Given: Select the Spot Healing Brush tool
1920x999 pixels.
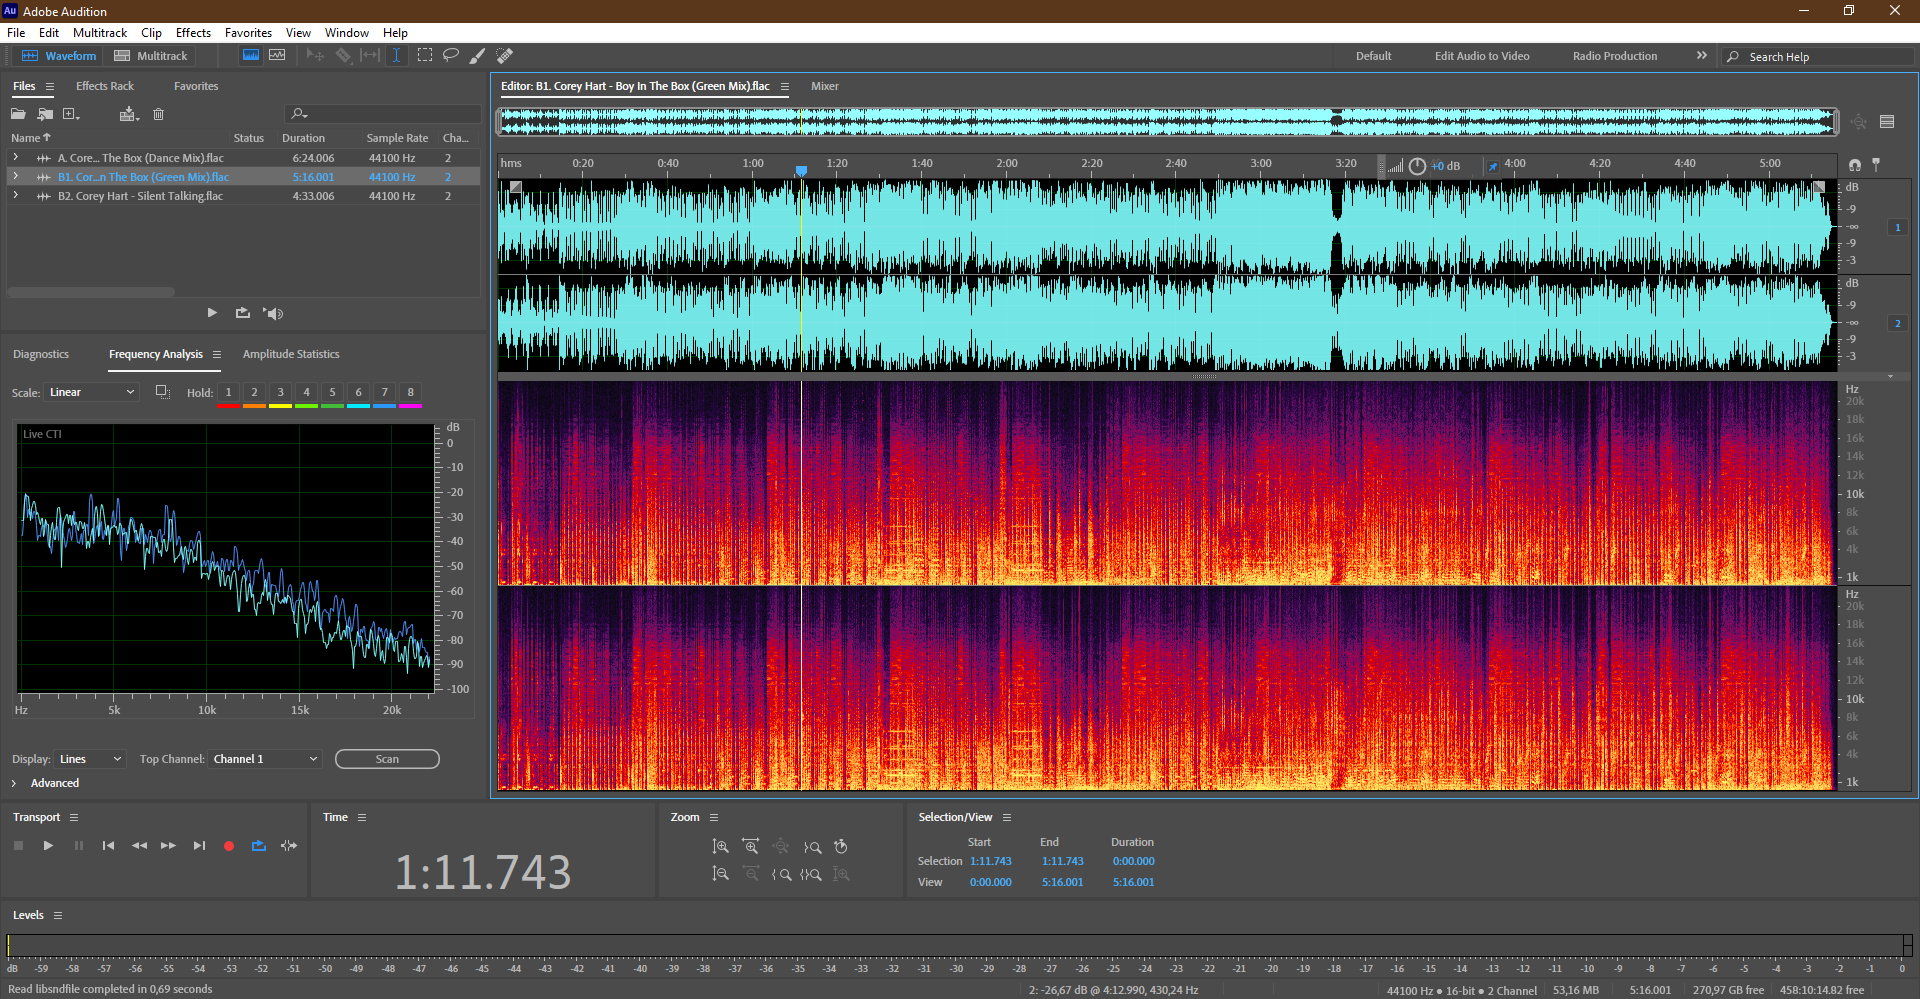Looking at the screenshot, I should coord(505,56).
